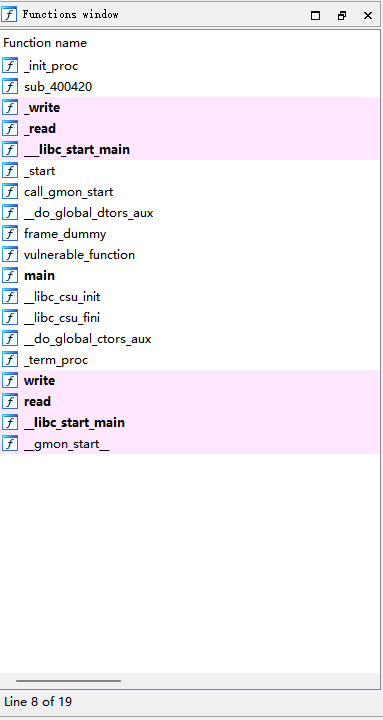The height and width of the screenshot is (720, 383).
Task: Click the function icon beside __libc_csu_init
Action: (x=10, y=297)
